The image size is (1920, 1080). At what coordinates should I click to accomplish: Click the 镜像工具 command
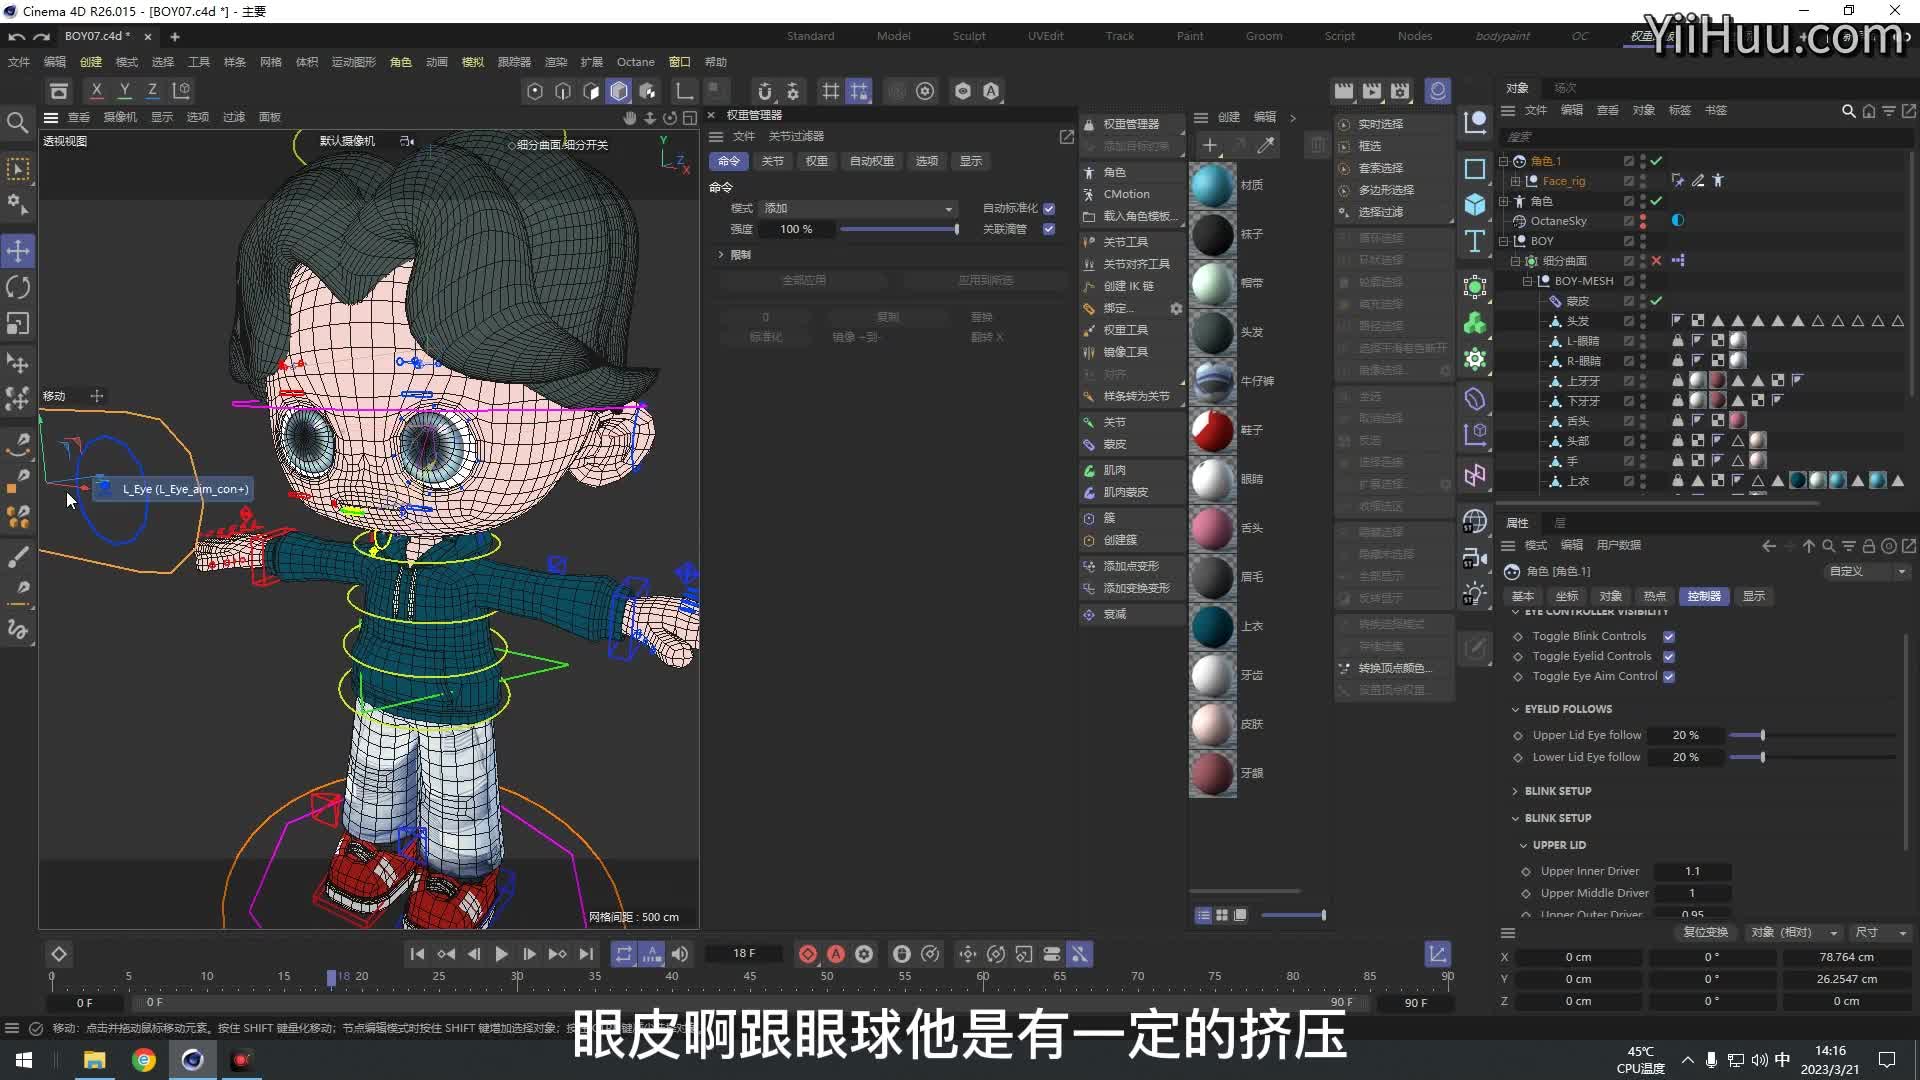[x=1126, y=352]
